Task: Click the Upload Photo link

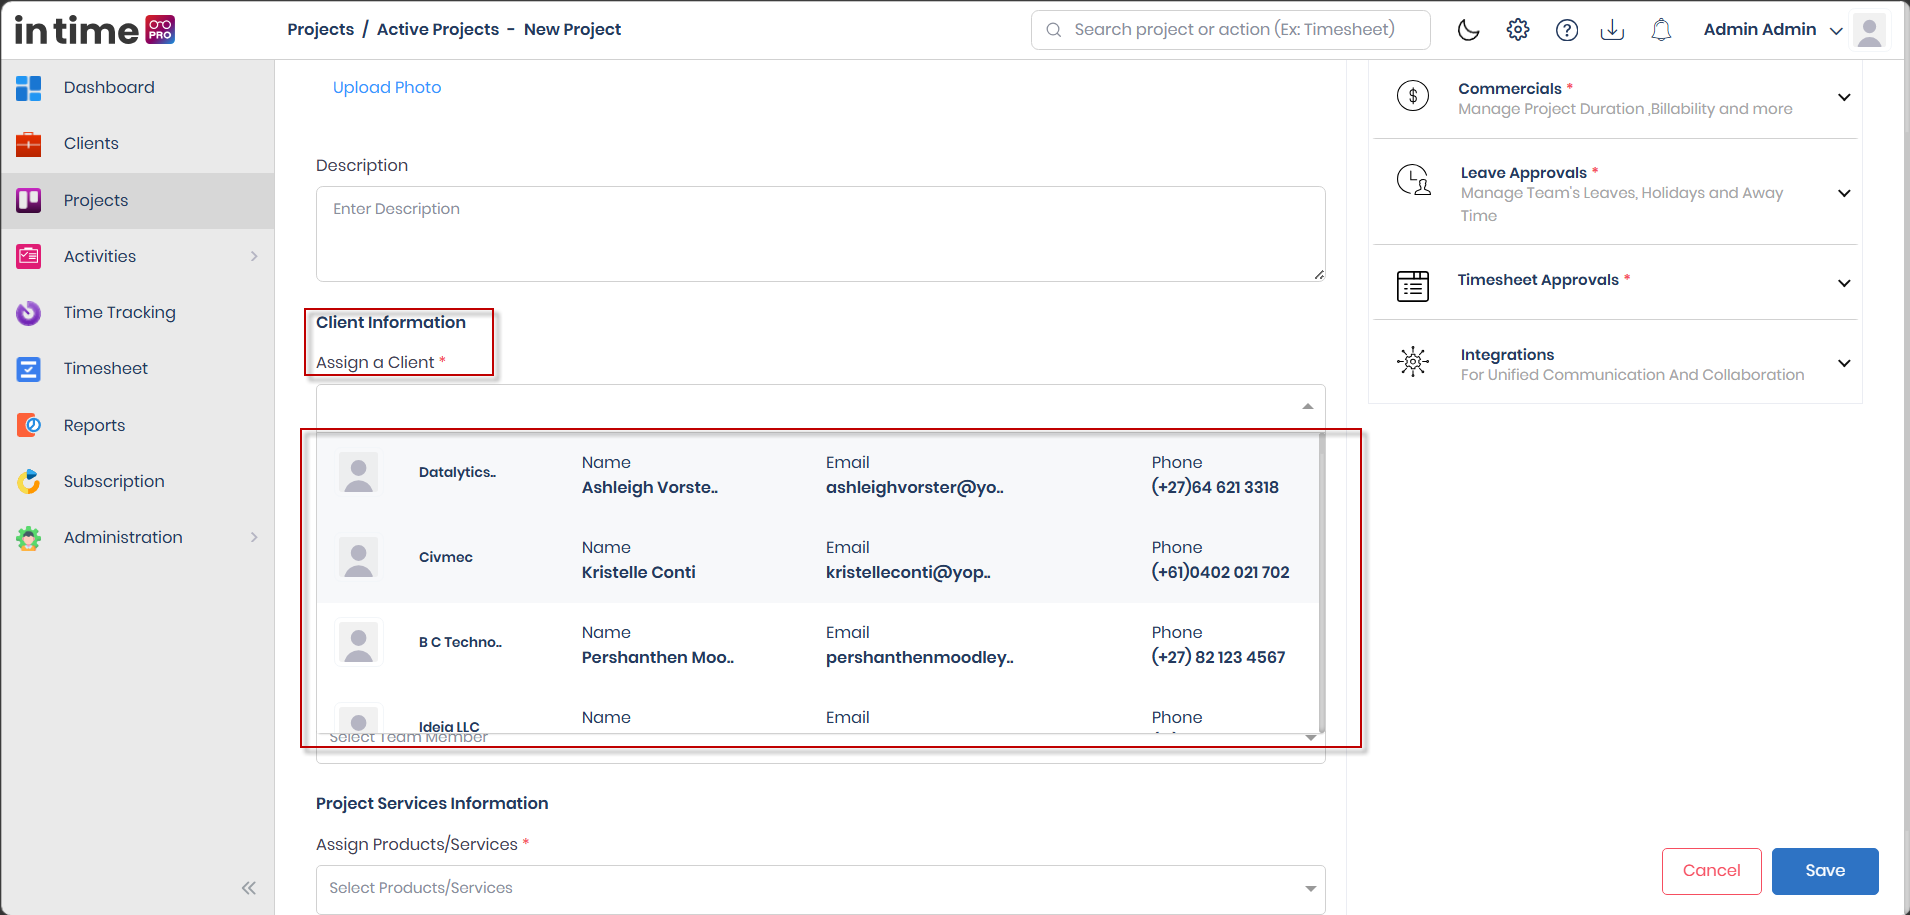Action: point(387,88)
